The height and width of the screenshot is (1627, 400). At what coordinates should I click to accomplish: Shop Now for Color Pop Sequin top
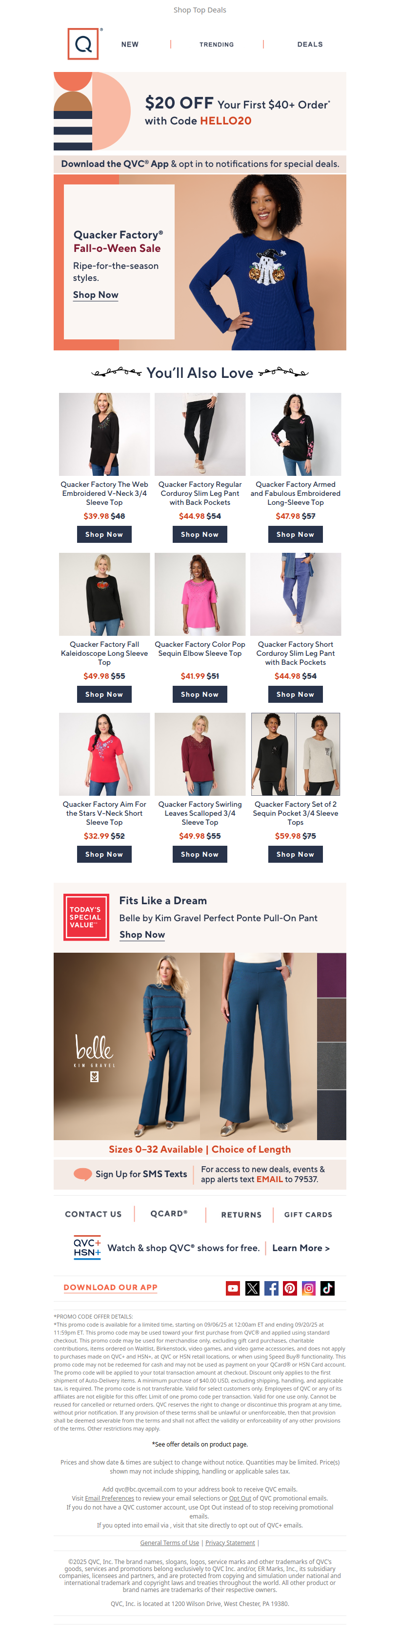tap(200, 694)
